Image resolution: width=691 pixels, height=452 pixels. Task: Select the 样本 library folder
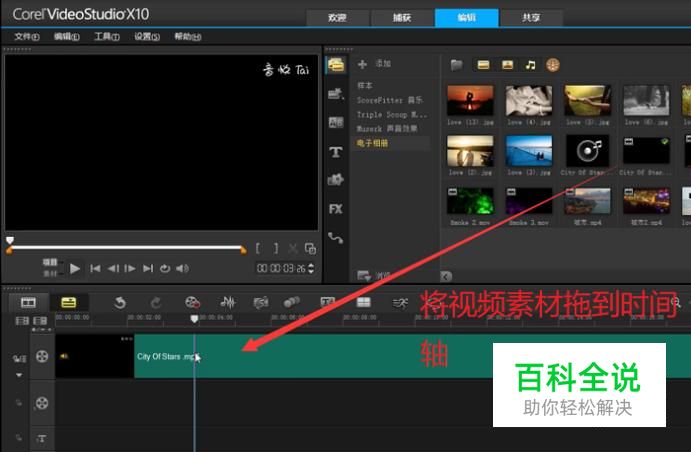(365, 85)
